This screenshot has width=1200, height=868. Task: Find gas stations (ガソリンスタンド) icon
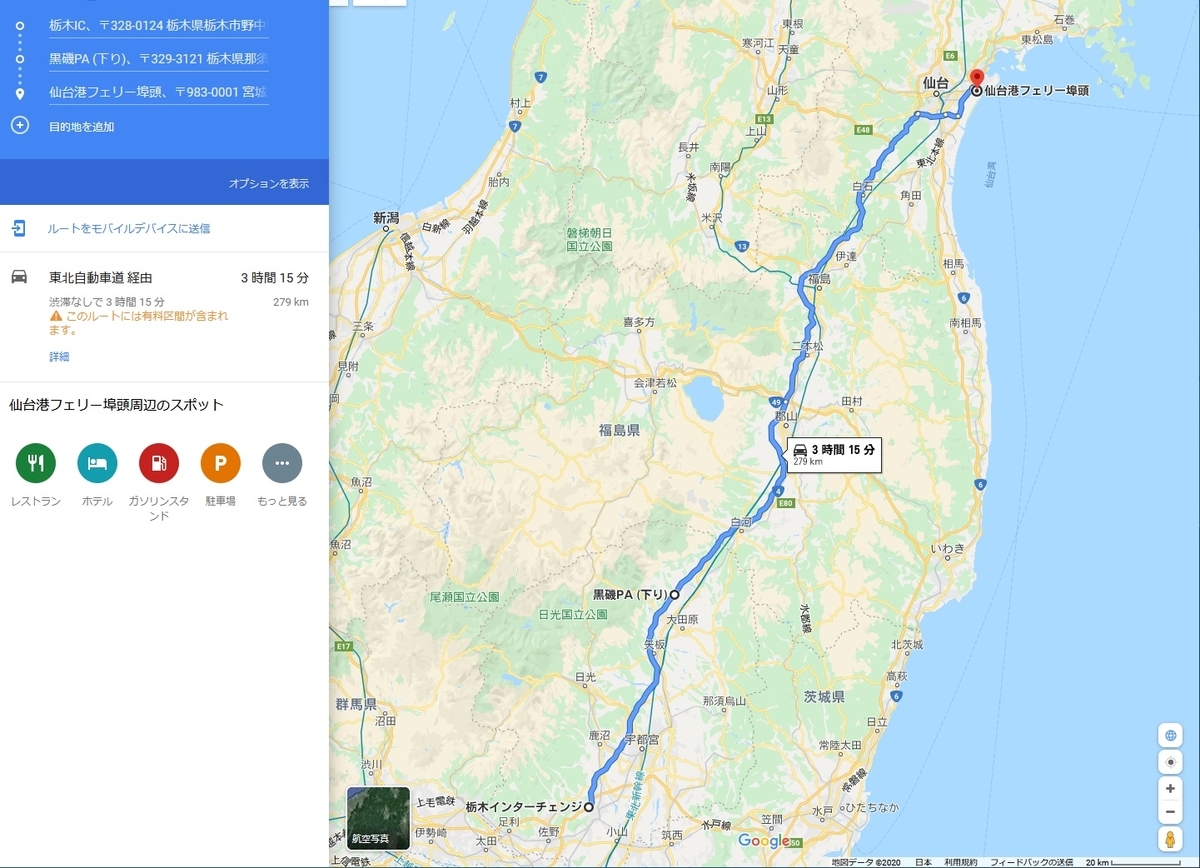(159, 463)
